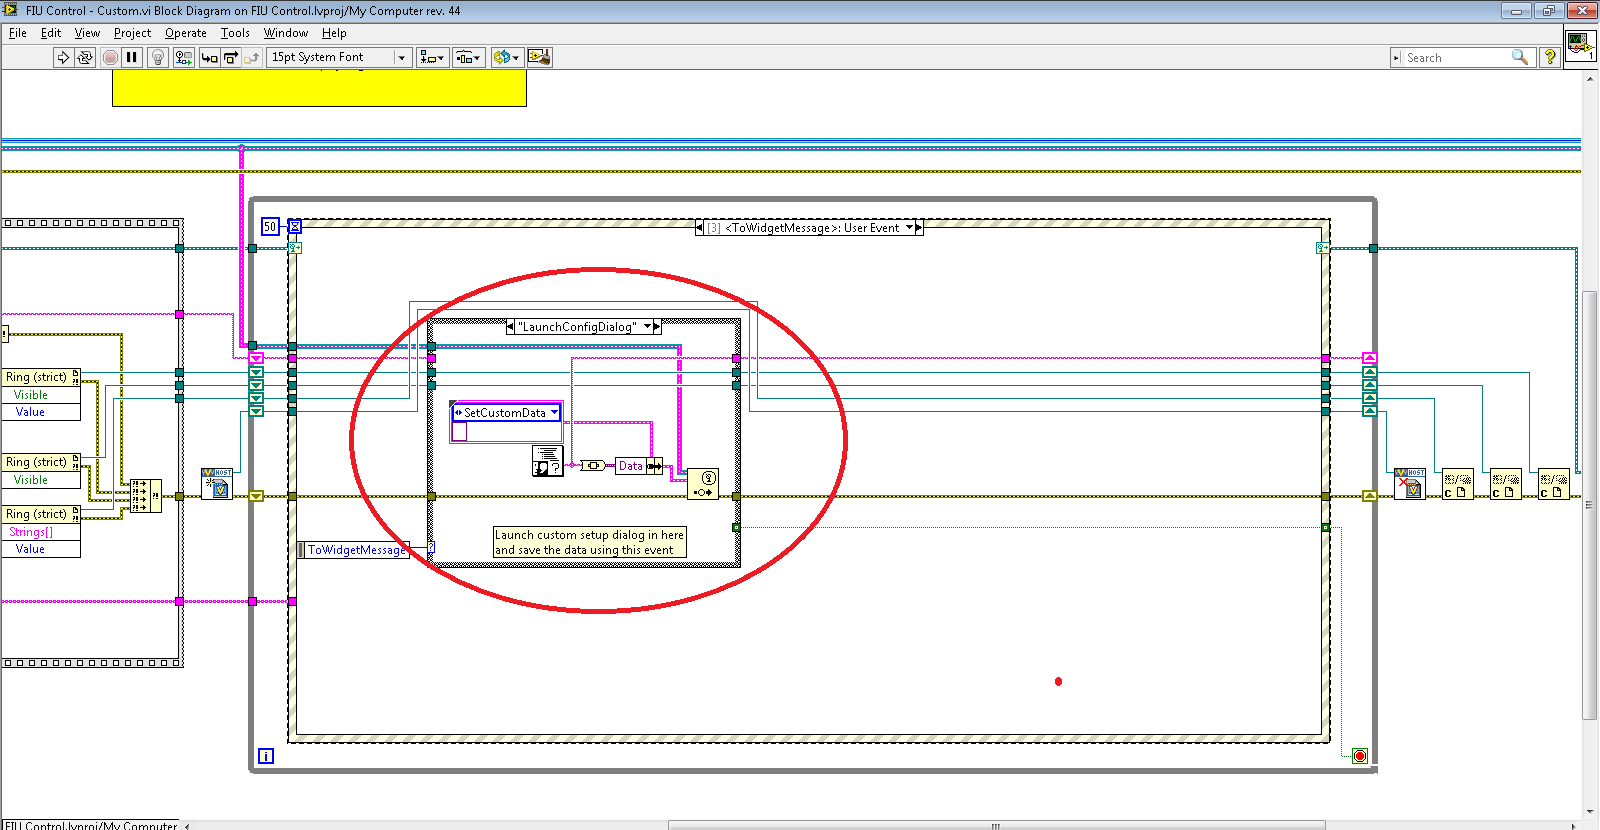Select the "Launch custom setup dialog" comment
Viewport: 1600px width, 830px height.
point(590,542)
